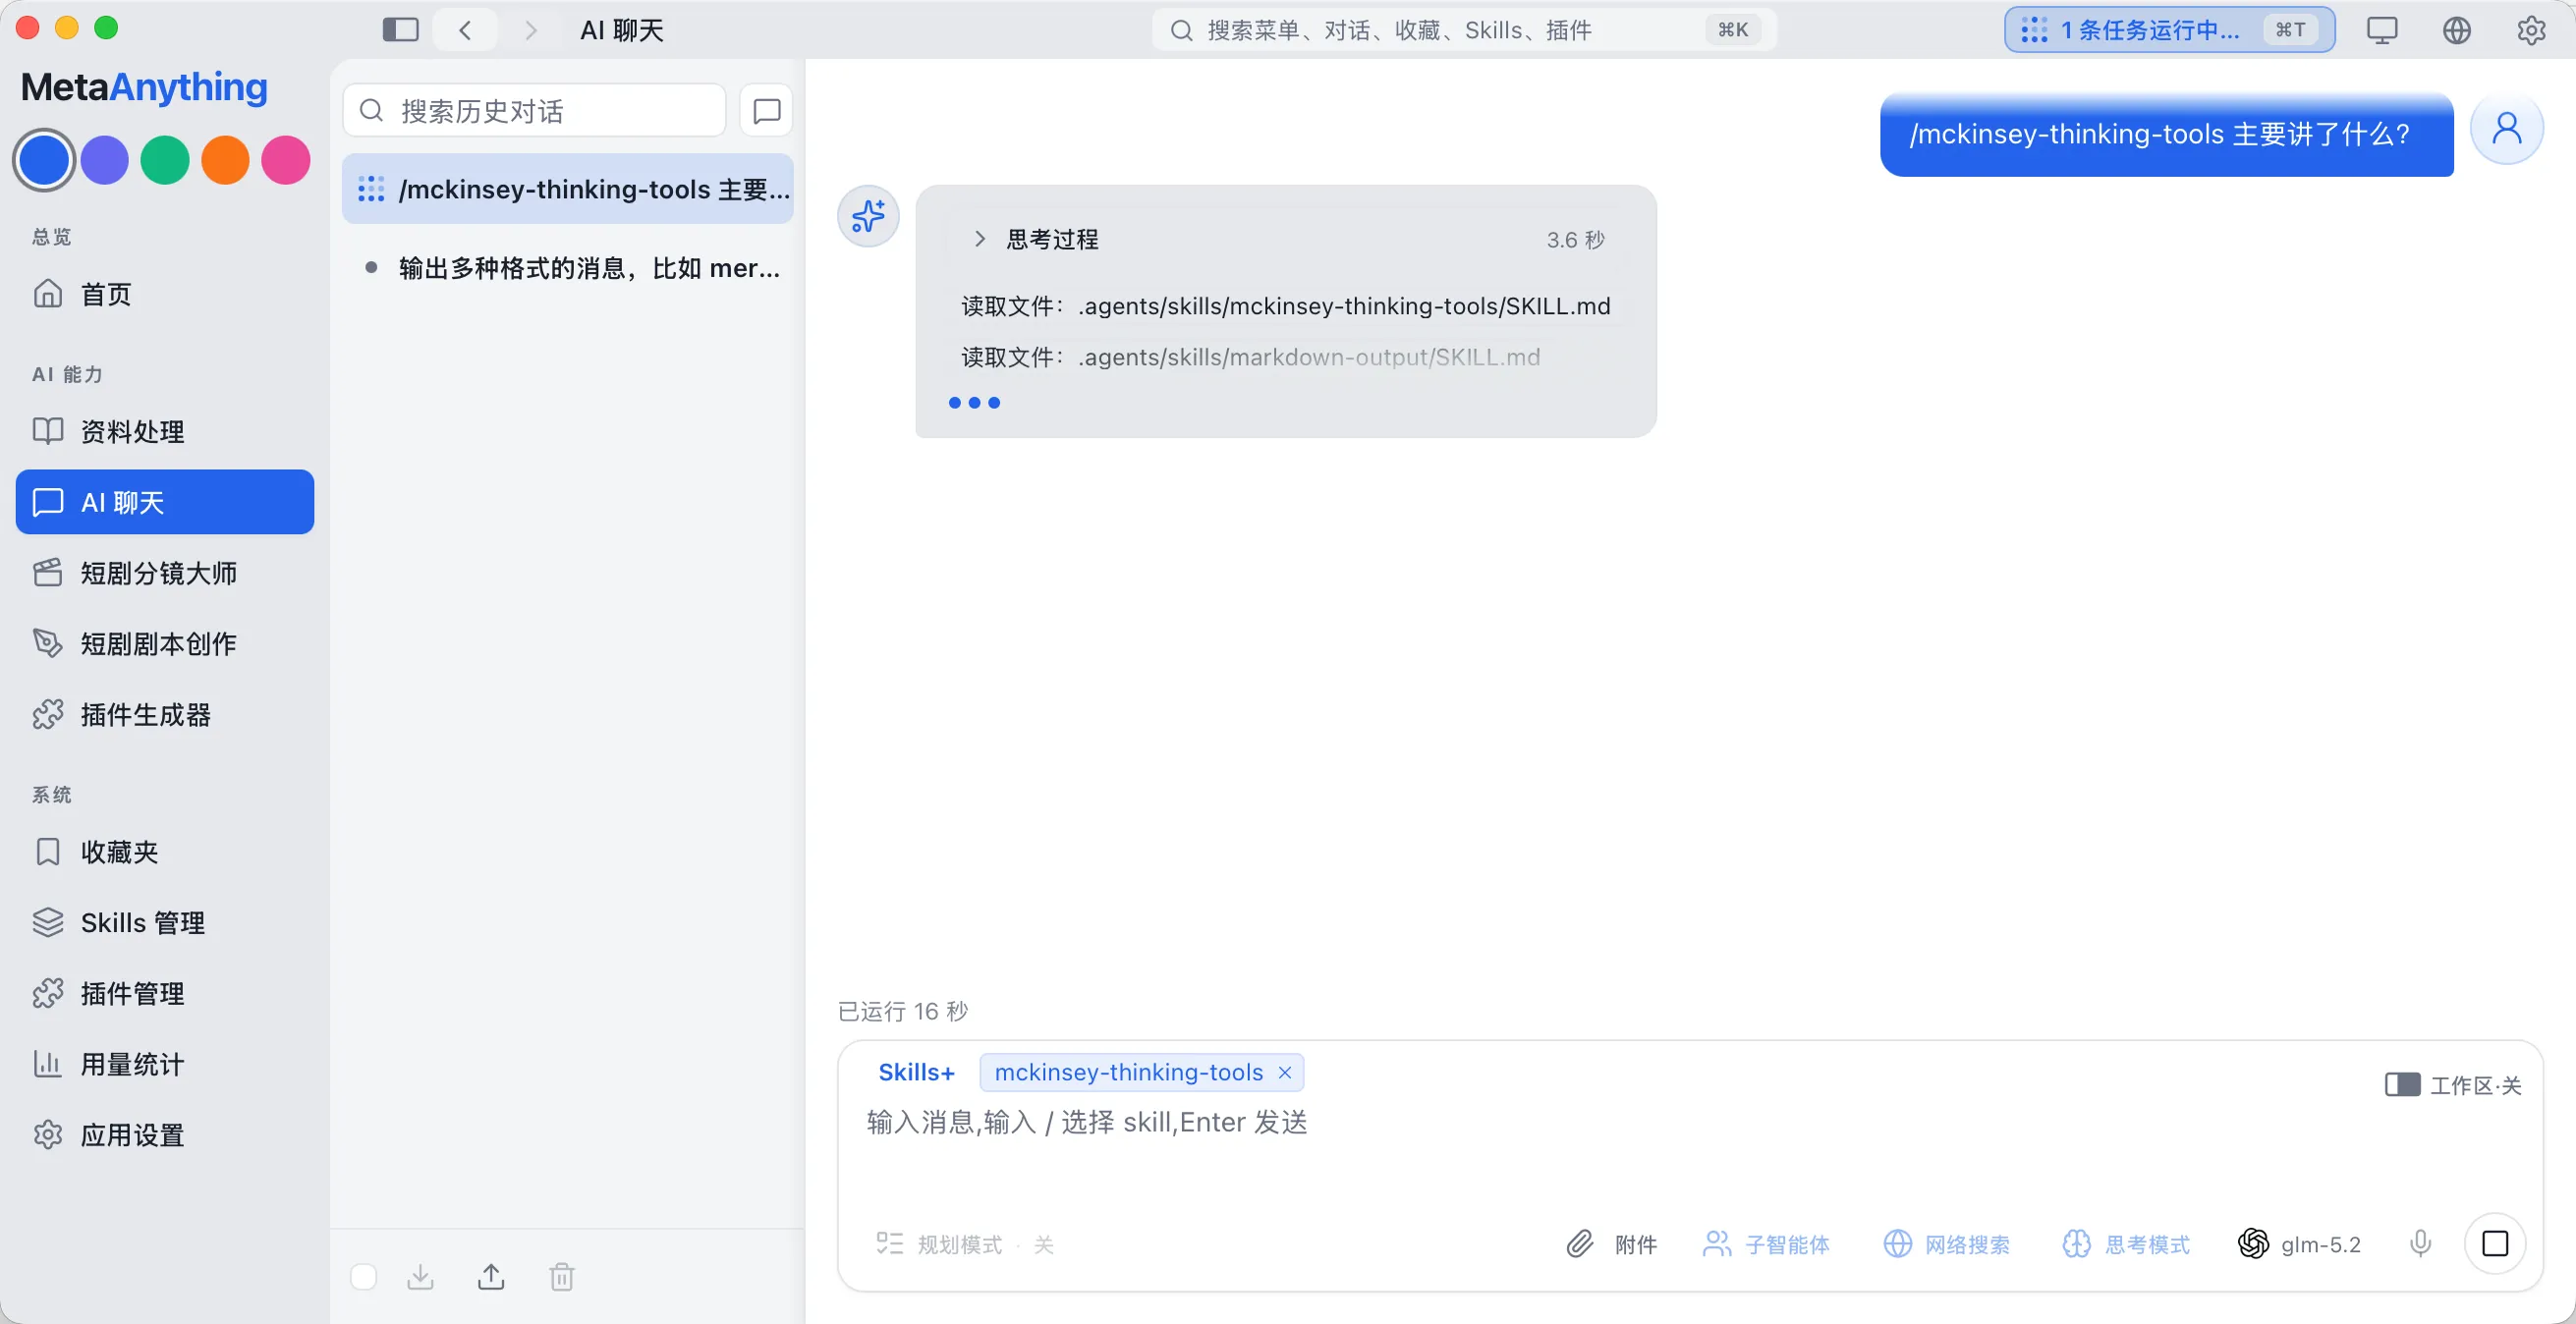Open the 1 条任务运行中 task list
This screenshot has width=2576, height=1324.
(x=2169, y=30)
